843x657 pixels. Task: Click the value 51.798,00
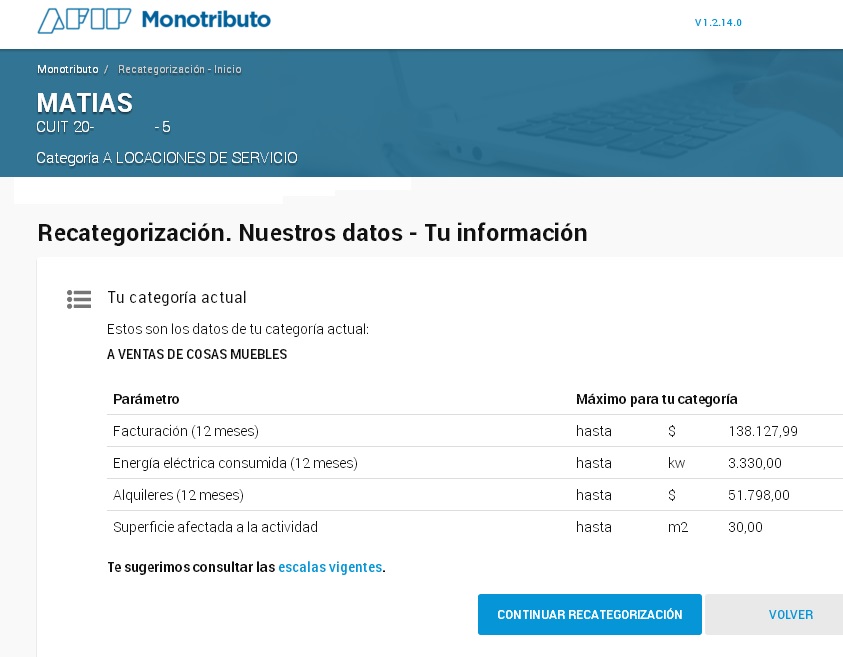click(x=759, y=495)
